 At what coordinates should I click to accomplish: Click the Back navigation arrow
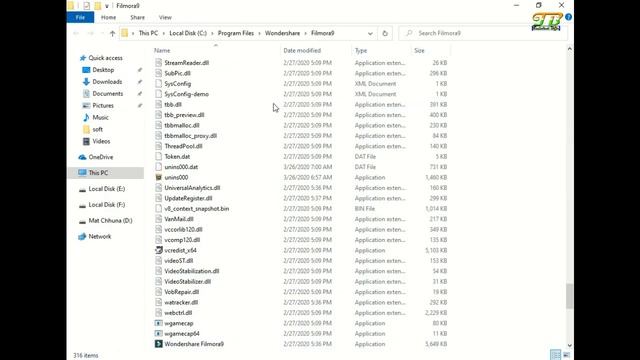[x=76, y=33]
